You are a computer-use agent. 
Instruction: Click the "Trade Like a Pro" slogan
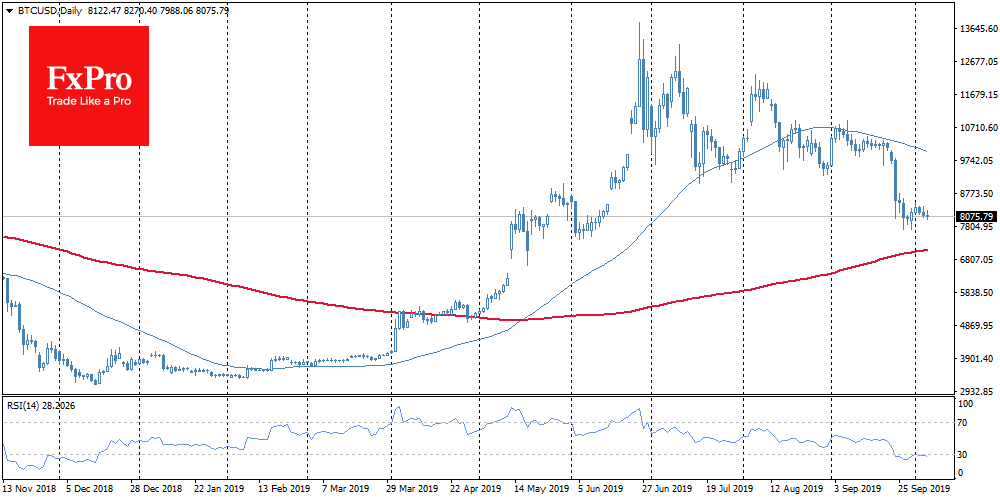coord(88,102)
